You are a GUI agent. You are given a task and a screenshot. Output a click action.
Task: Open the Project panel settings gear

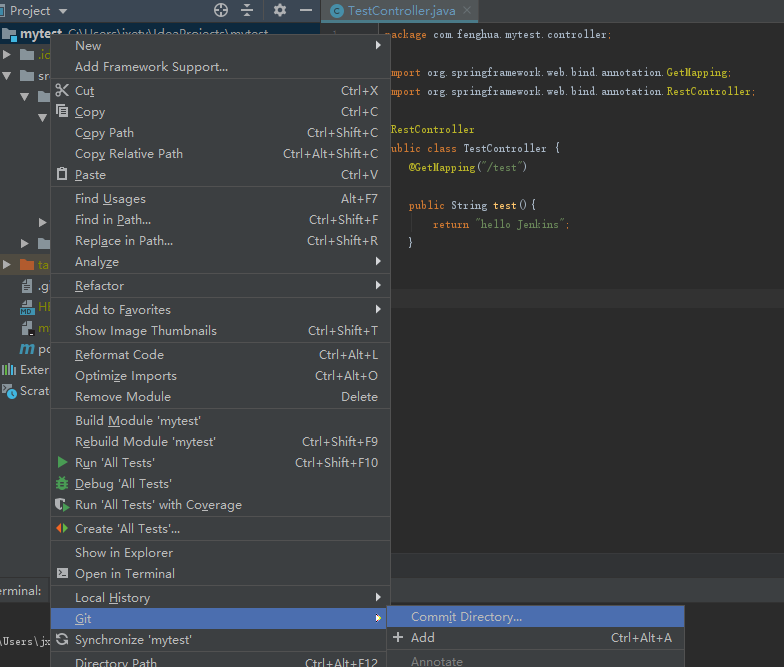[280, 10]
